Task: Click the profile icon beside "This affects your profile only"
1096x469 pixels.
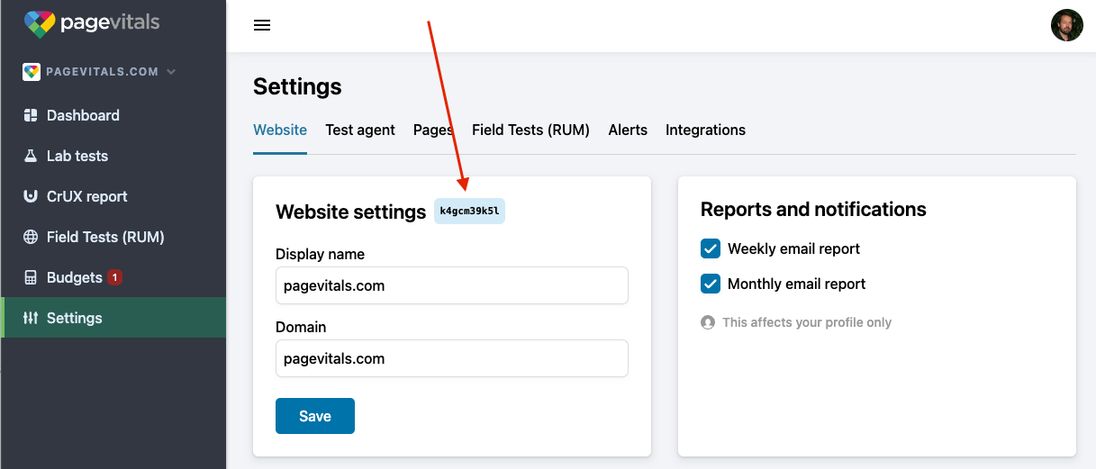Action: click(707, 322)
